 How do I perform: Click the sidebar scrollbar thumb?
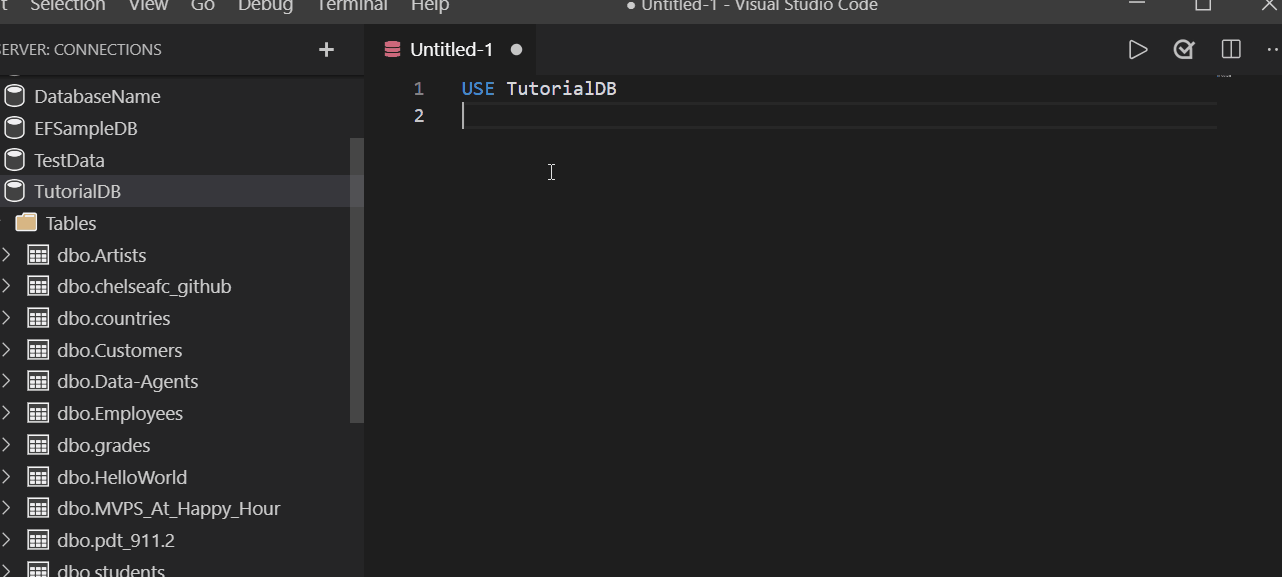357,280
